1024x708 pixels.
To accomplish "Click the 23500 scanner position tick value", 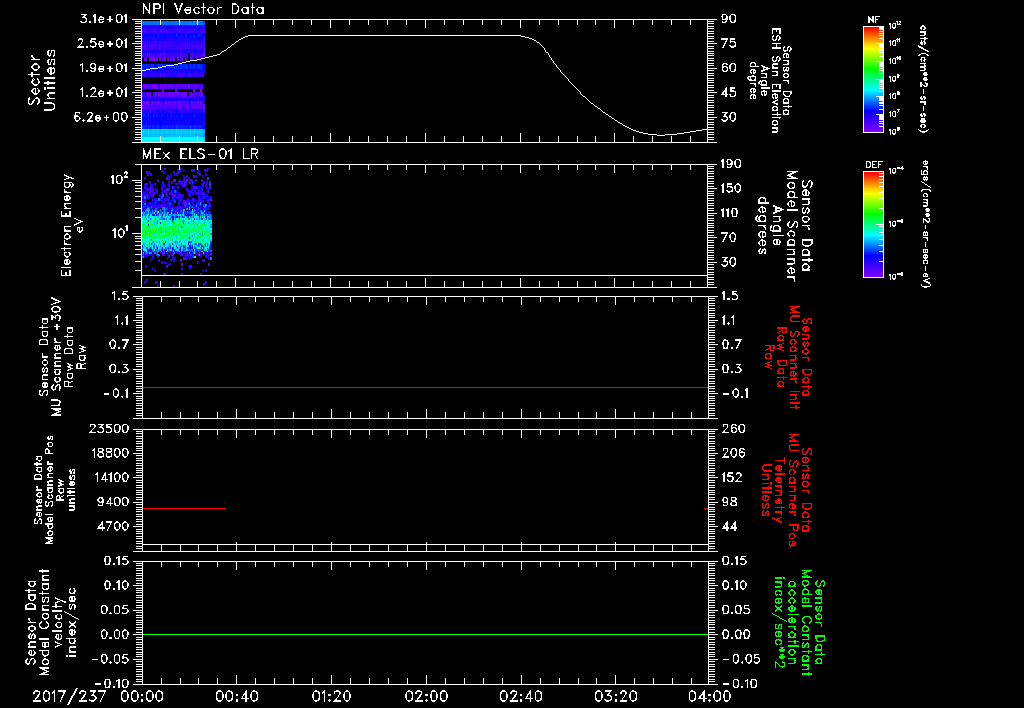I will [108, 428].
